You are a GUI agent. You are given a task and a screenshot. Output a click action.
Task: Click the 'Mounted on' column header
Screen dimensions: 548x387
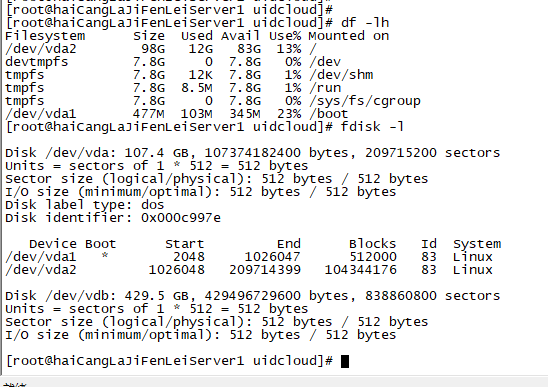349,36
